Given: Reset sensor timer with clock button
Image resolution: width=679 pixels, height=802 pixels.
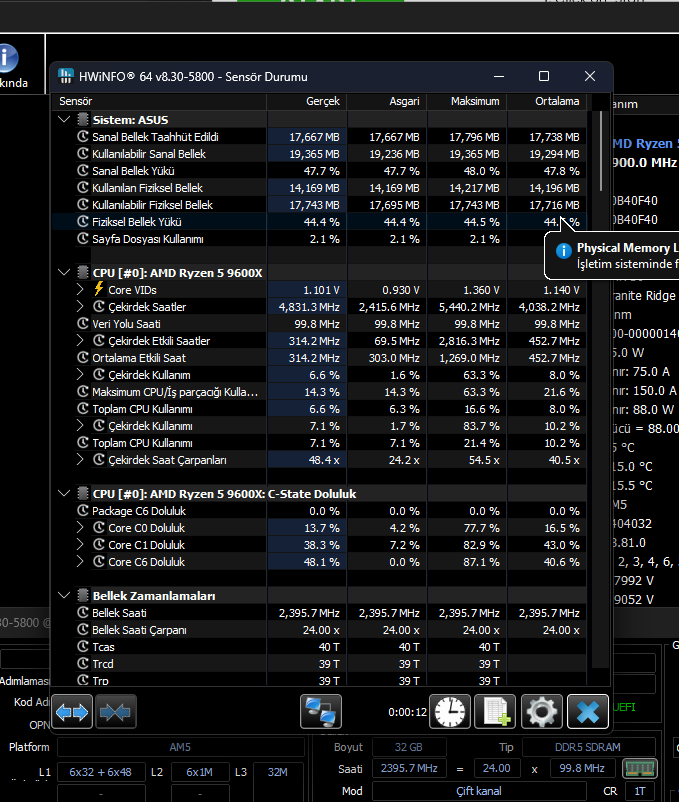Looking at the screenshot, I should click(450, 711).
